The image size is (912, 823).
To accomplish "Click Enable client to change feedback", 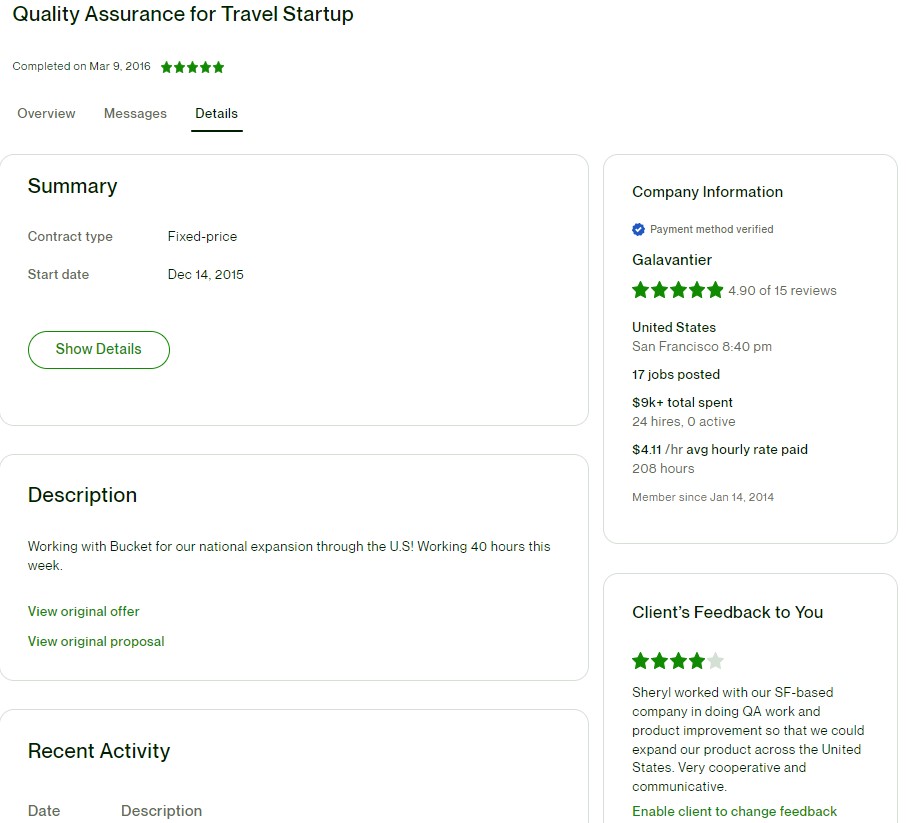I will click(x=734, y=811).
